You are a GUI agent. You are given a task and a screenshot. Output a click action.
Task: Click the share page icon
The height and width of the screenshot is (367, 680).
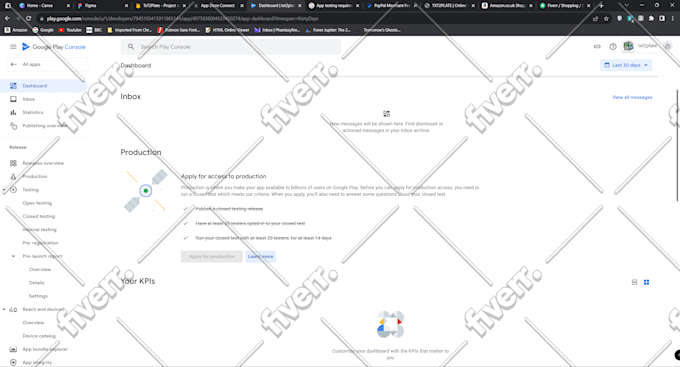pyautogui.click(x=595, y=19)
